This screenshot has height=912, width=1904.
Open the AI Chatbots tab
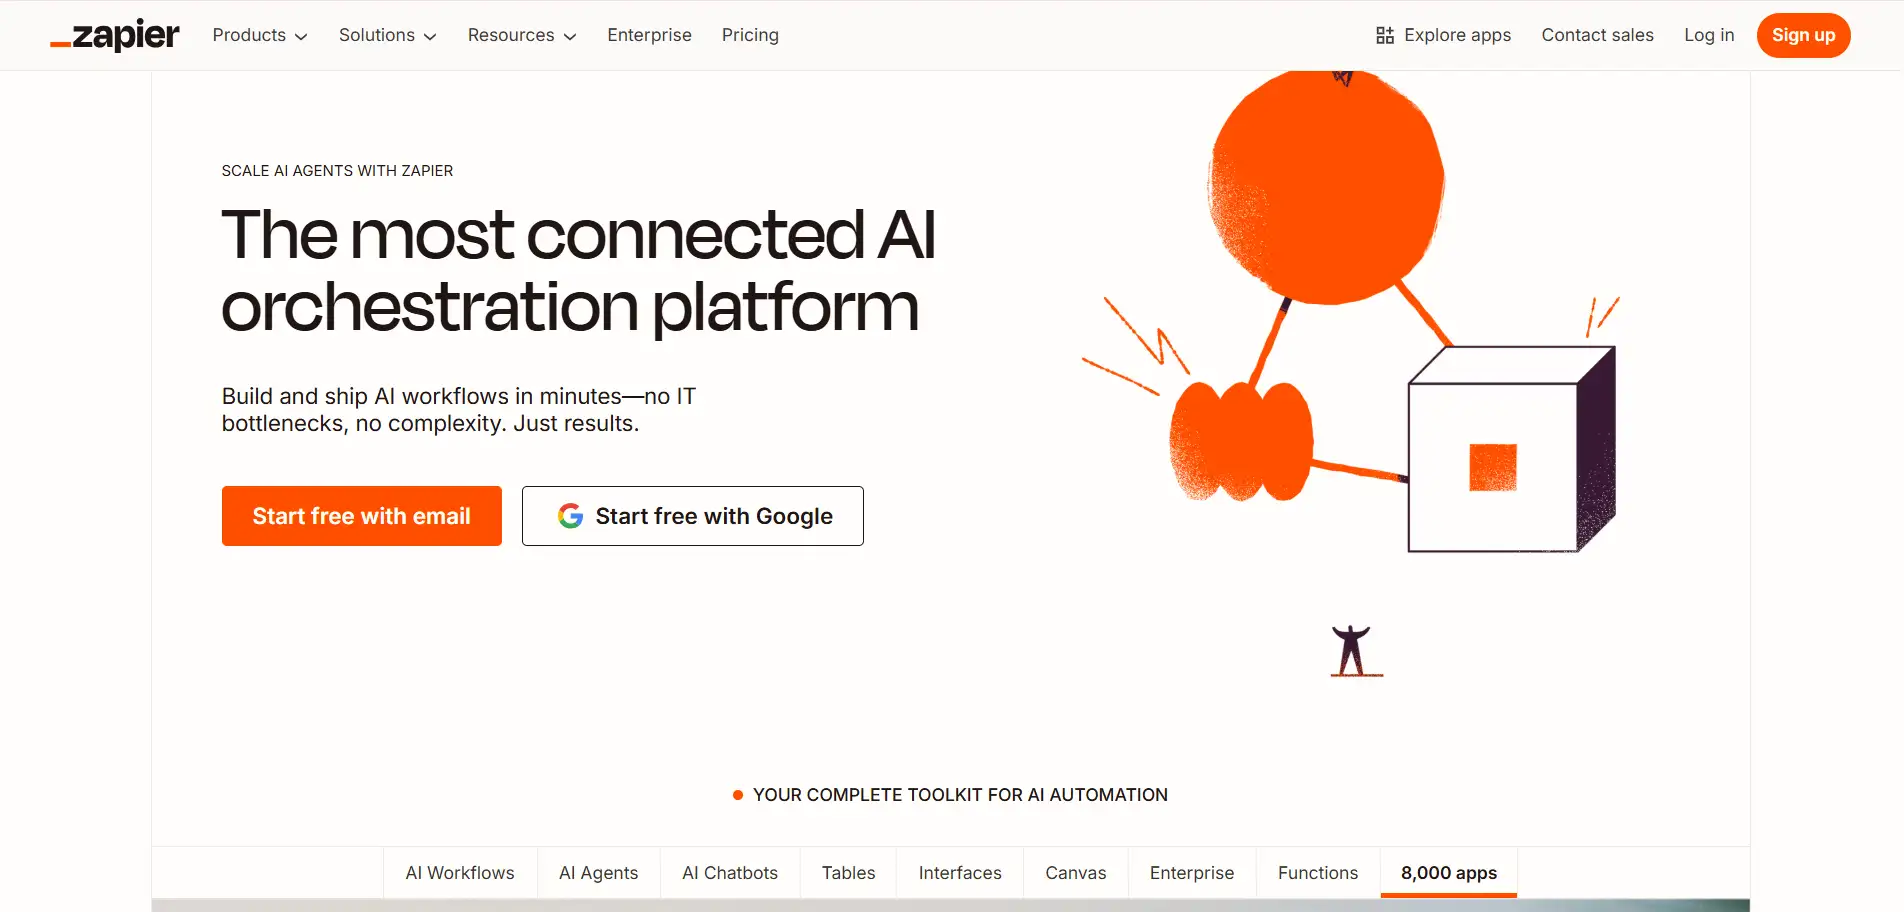[729, 872]
